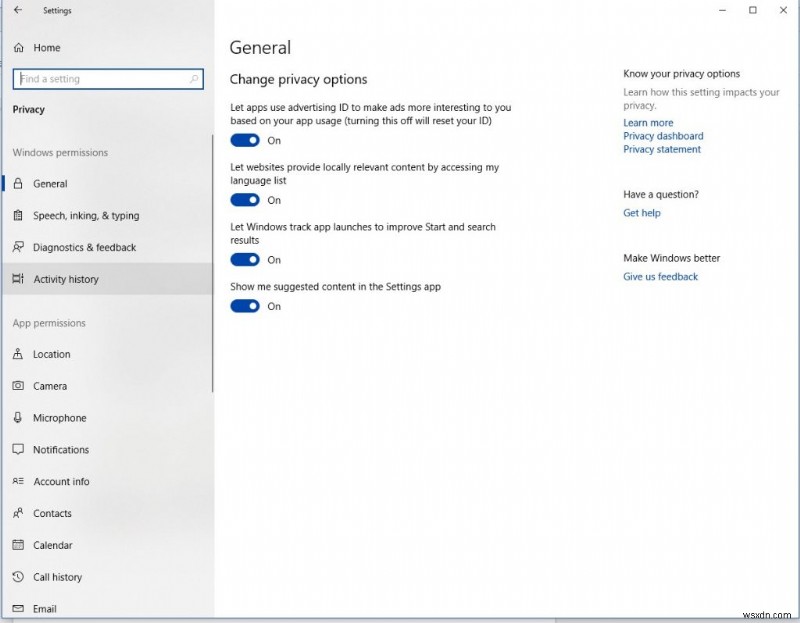
Task: Disable locally relevant content via language list
Action: point(244,200)
